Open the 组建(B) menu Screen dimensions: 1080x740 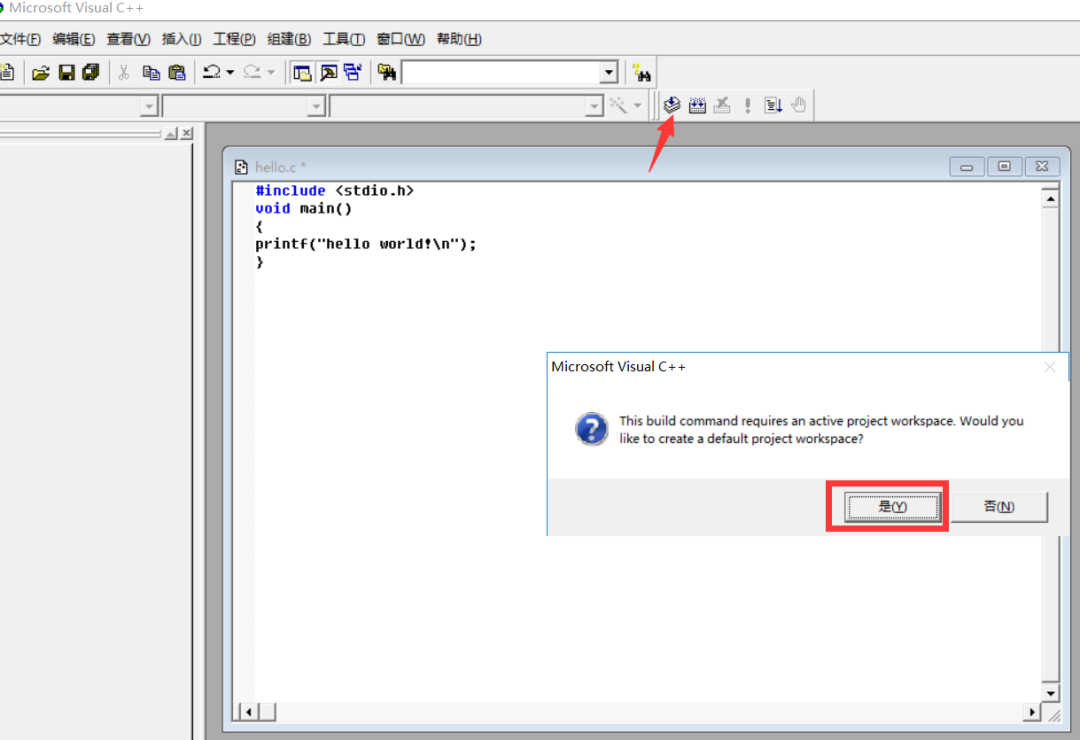tap(289, 39)
